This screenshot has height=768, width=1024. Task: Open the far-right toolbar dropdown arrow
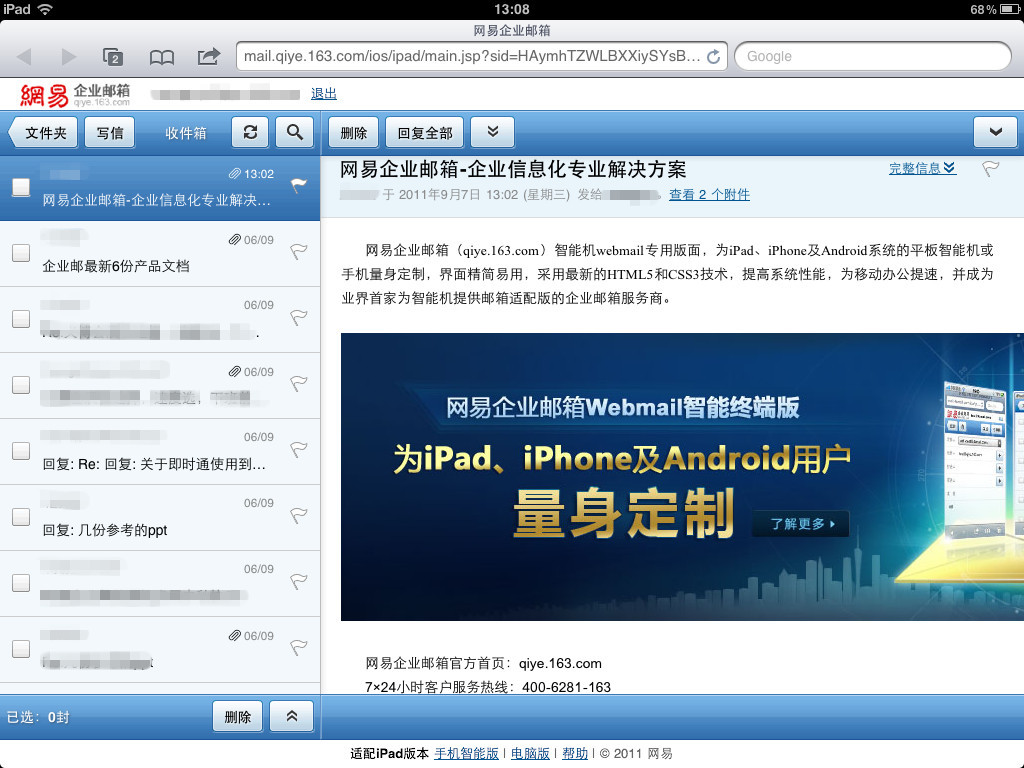pyautogui.click(x=995, y=132)
